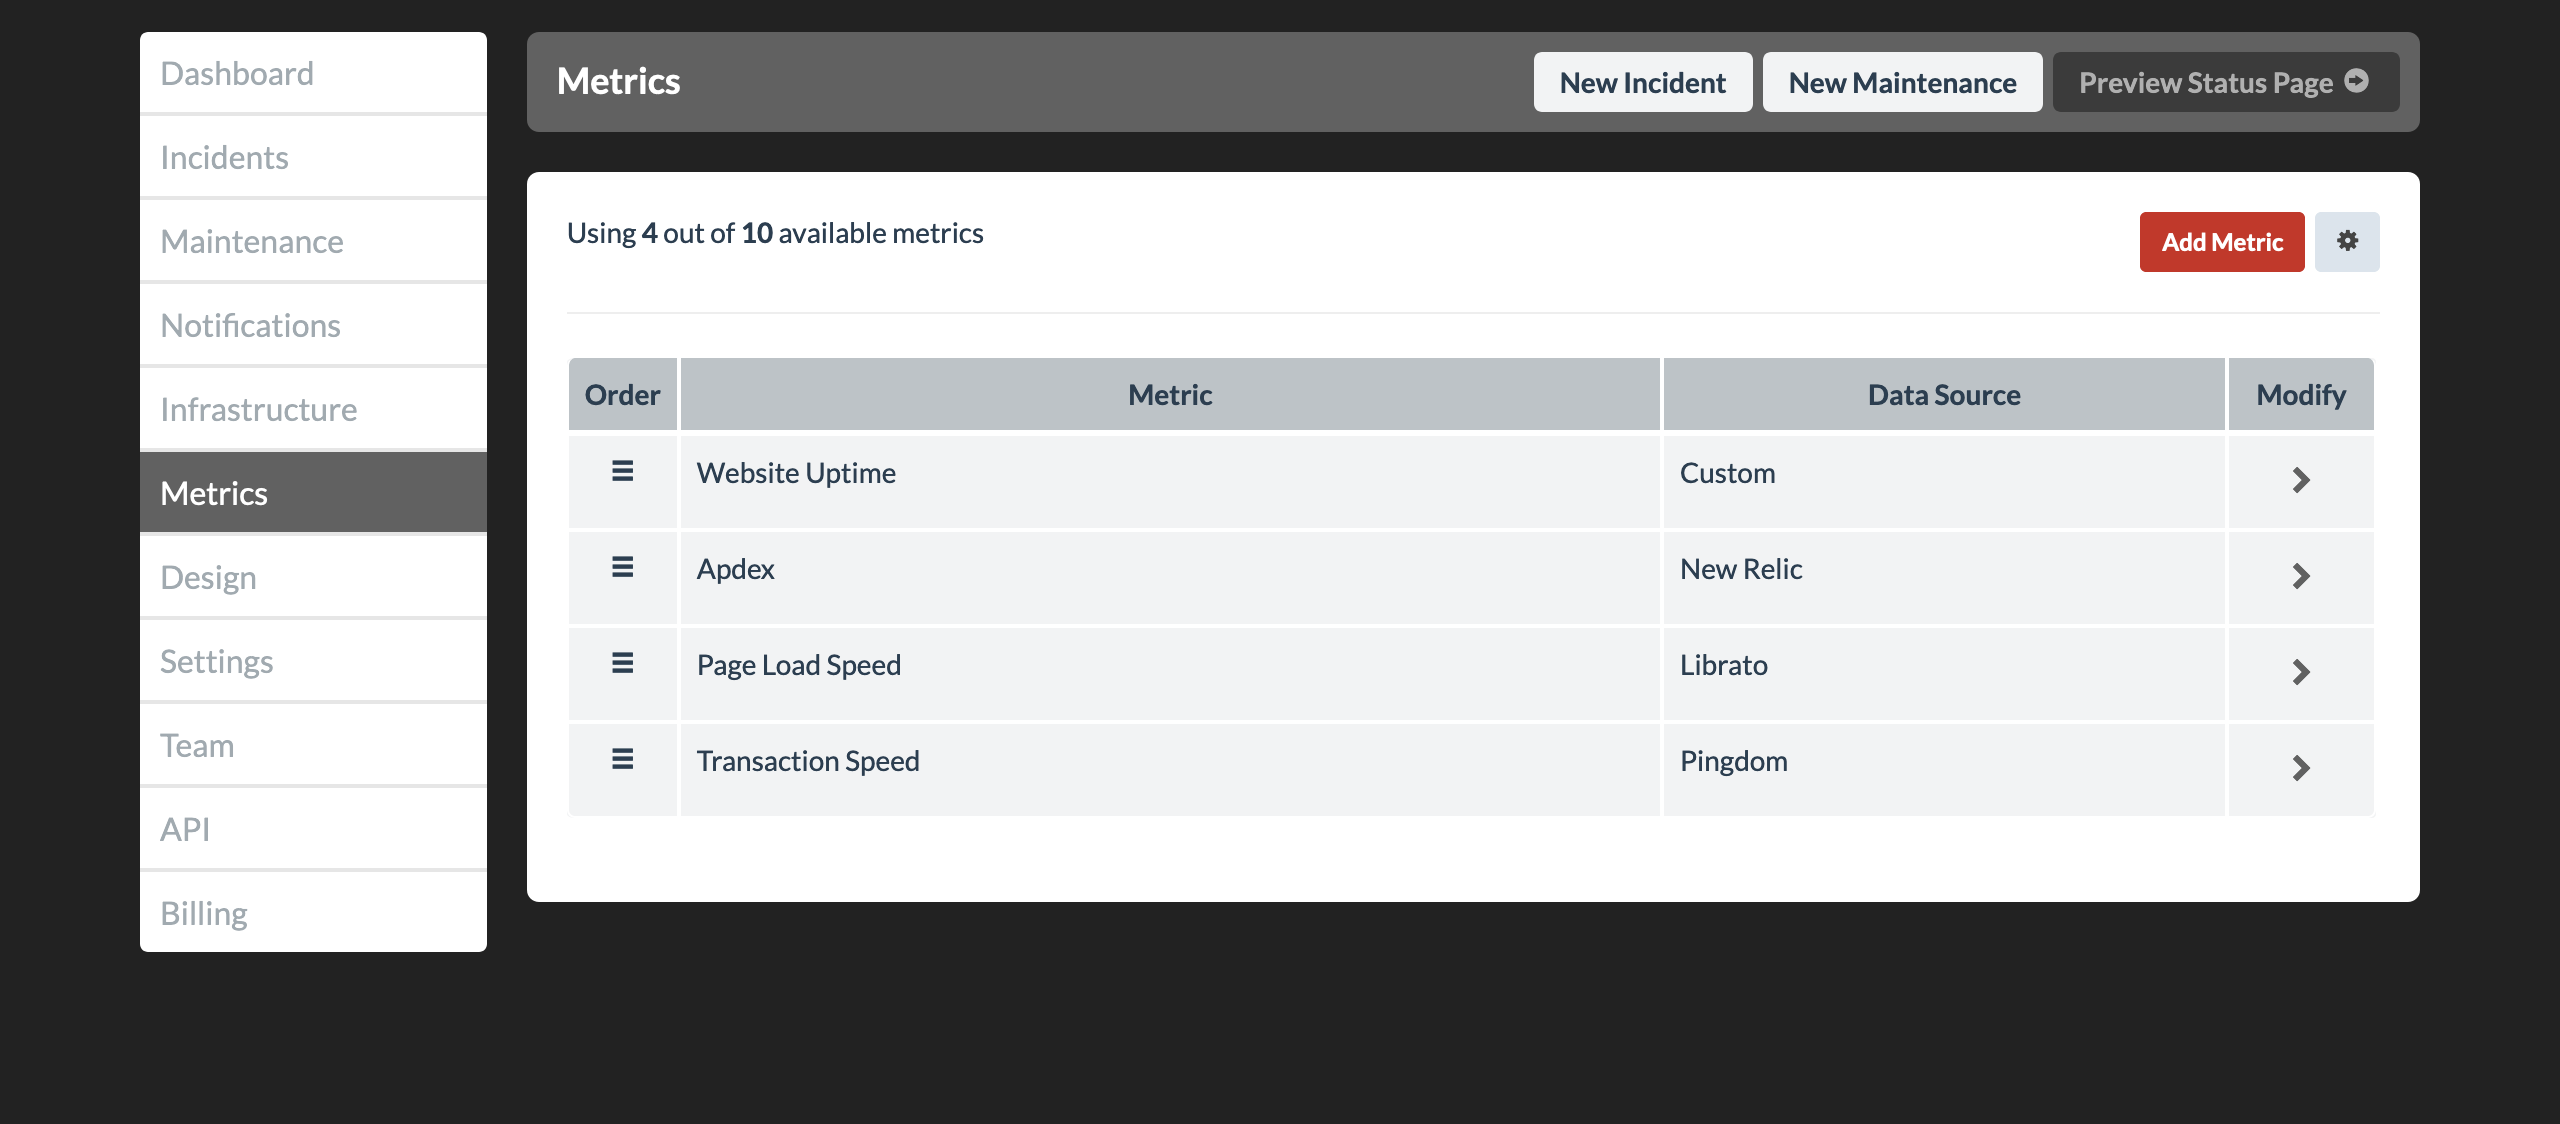Image resolution: width=2560 pixels, height=1124 pixels.
Task: Click the drag handle icon for Transaction Speed
Action: pyautogui.click(x=622, y=758)
